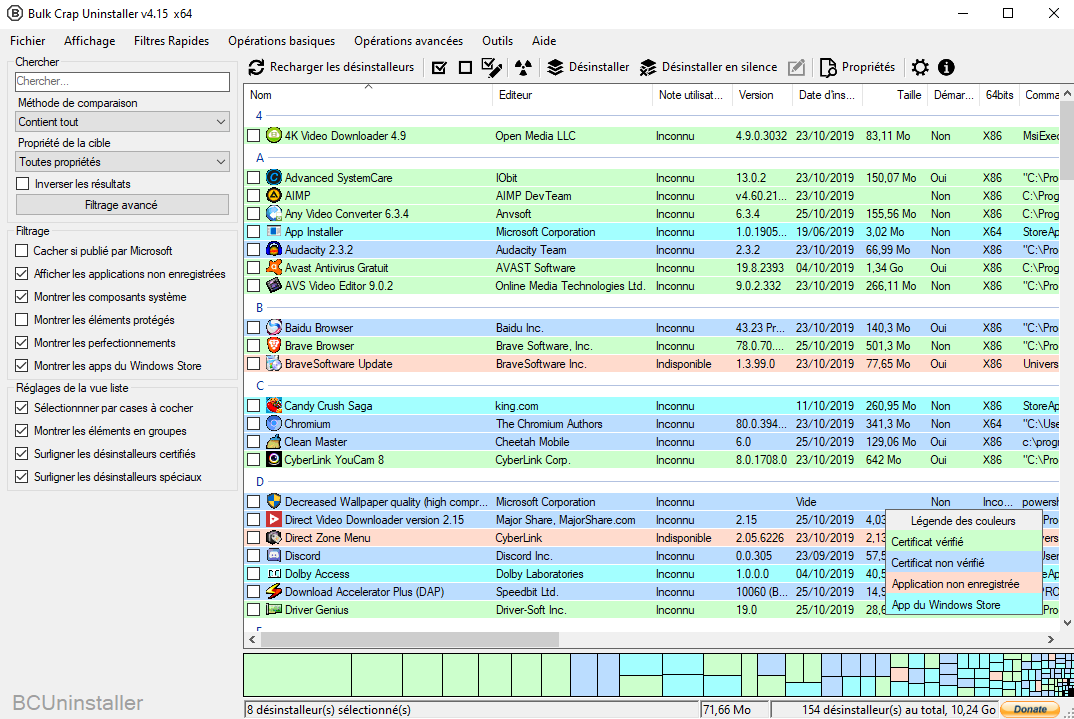Click the select-all checked box toolbar icon

tap(440, 67)
